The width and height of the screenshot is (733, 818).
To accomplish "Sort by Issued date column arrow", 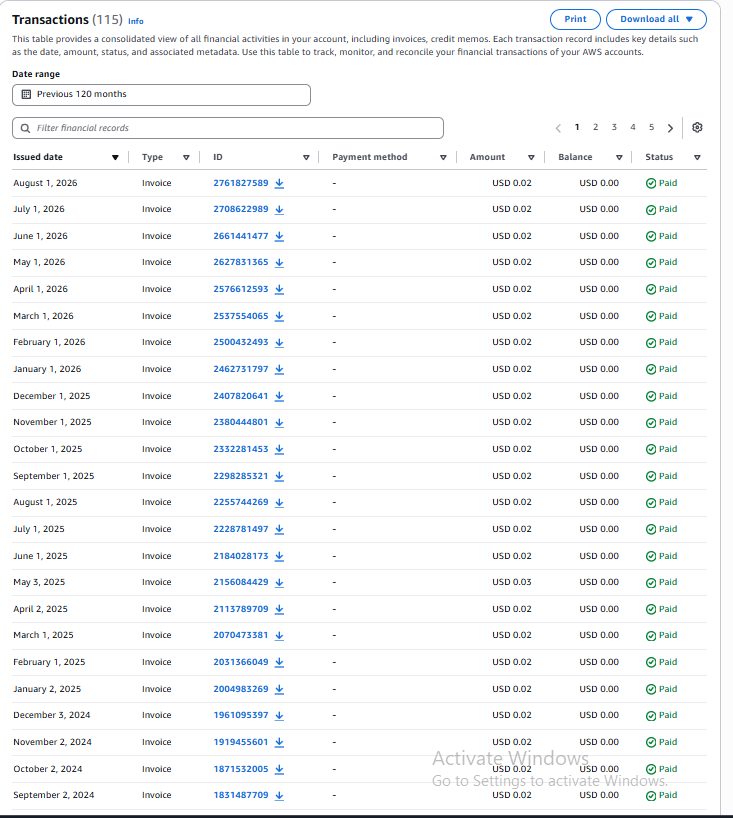I will pos(115,158).
